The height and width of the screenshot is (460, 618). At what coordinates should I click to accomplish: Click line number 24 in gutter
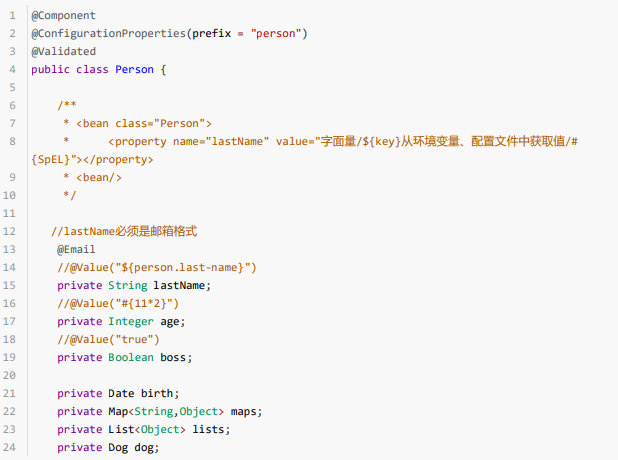pyautogui.click(x=9, y=447)
